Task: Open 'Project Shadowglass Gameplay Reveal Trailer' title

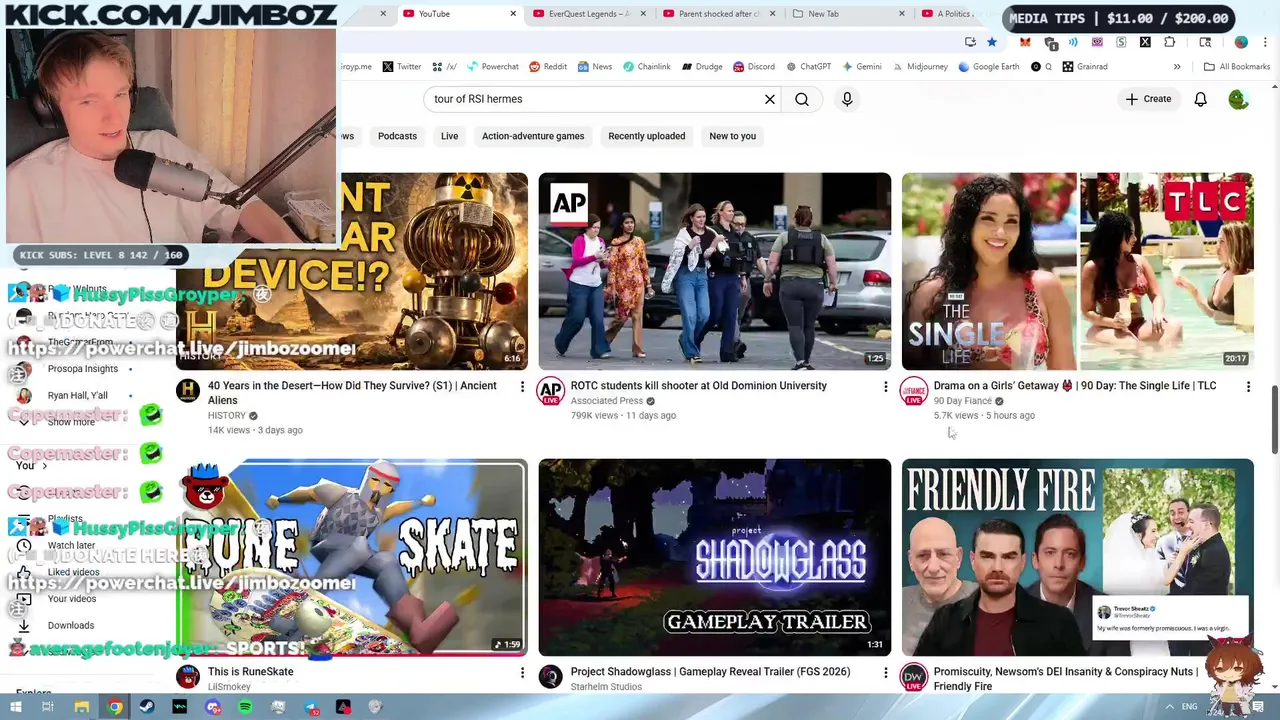Action: tap(710, 672)
